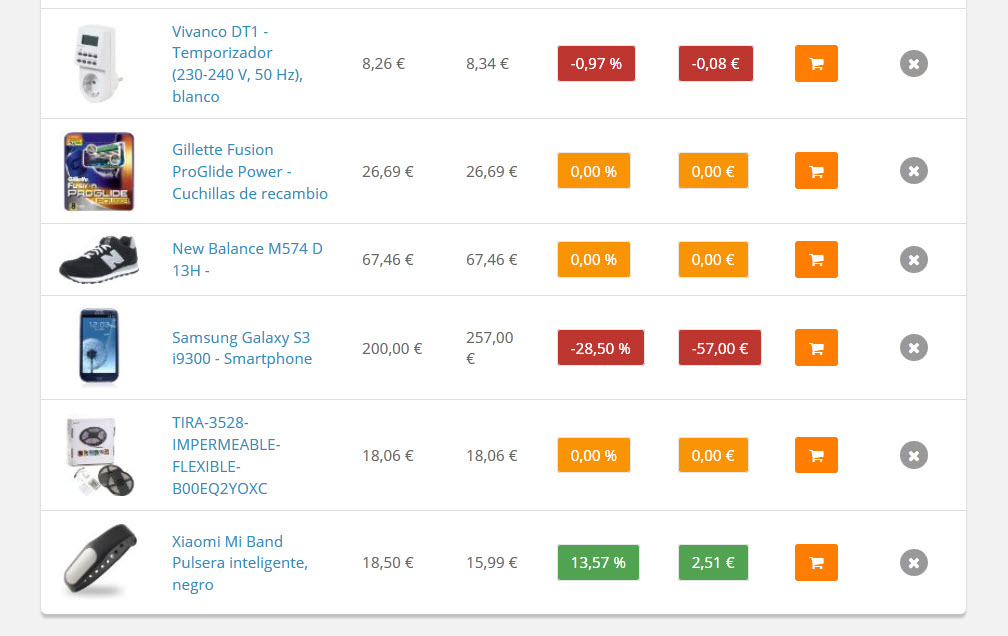The height and width of the screenshot is (636, 1008).
Task: Remove Gillette Fusion ProGlide row
Action: coord(913,171)
